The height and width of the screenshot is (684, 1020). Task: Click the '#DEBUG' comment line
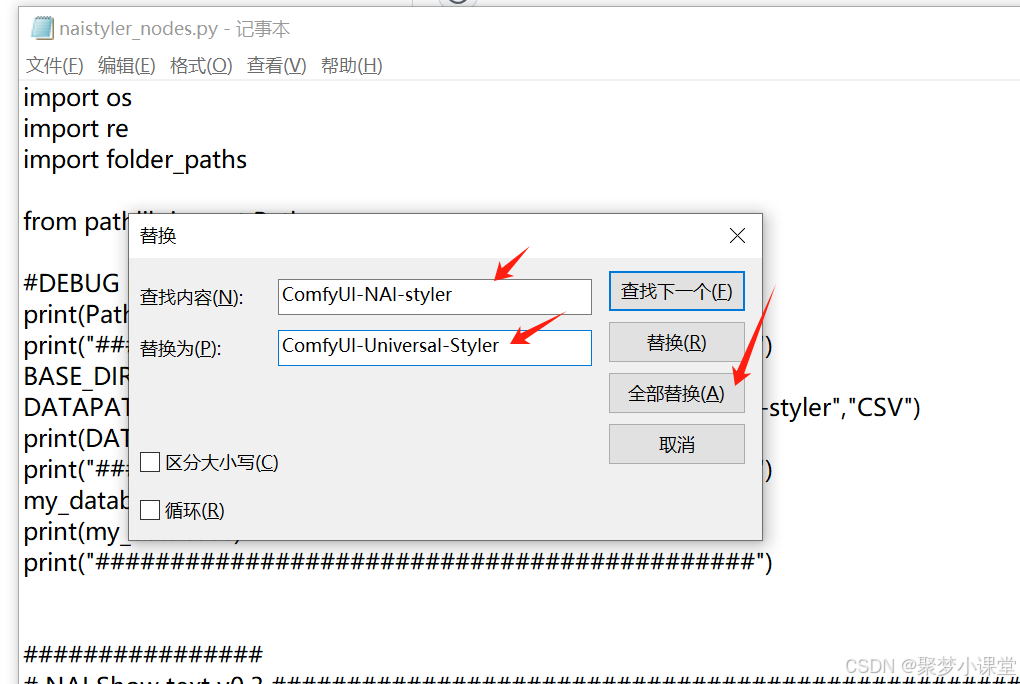(72, 284)
